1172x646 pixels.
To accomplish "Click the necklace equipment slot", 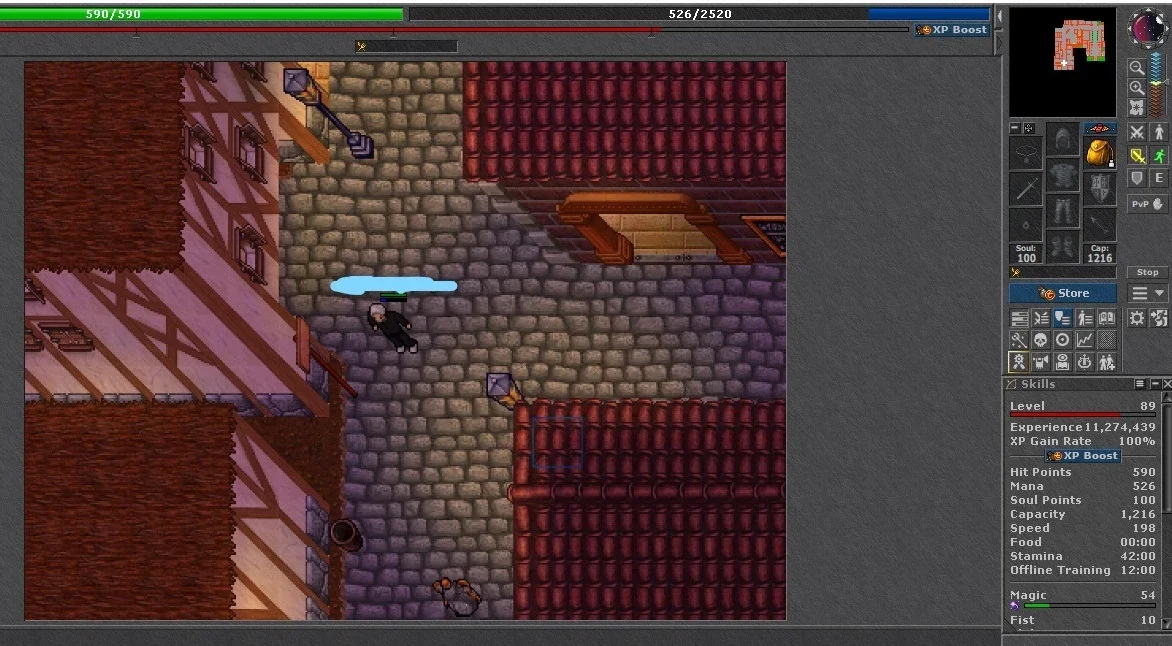I will [1026, 153].
